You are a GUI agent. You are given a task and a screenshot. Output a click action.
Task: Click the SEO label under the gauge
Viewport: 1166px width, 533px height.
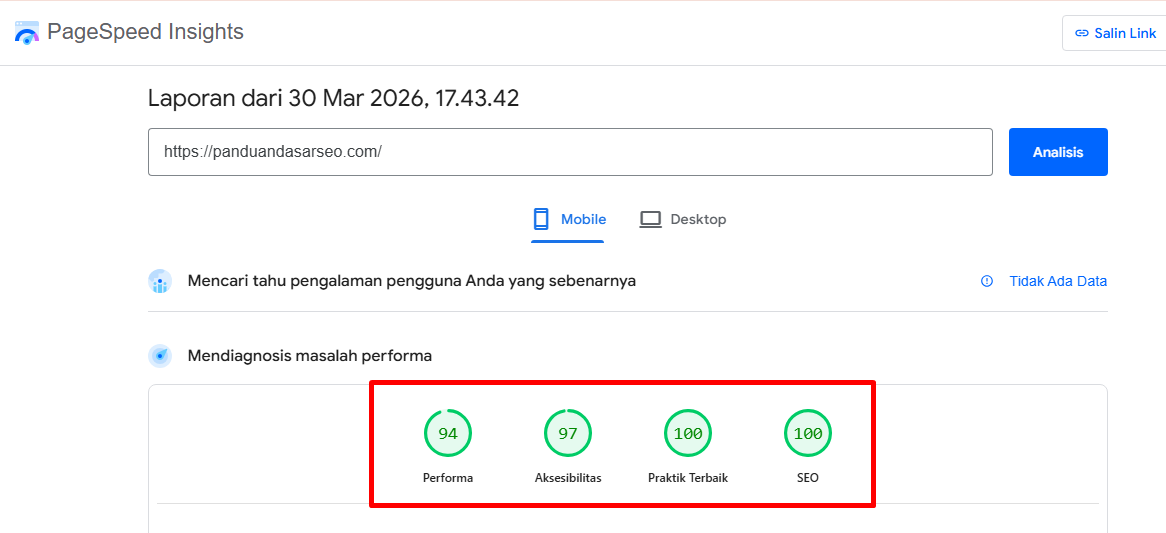tap(808, 478)
